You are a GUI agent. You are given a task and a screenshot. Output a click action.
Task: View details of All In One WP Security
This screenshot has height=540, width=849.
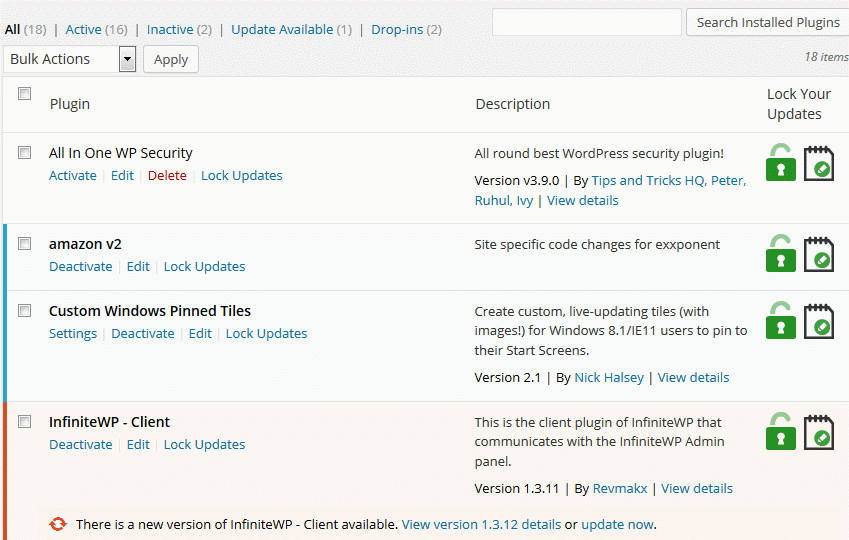point(583,200)
